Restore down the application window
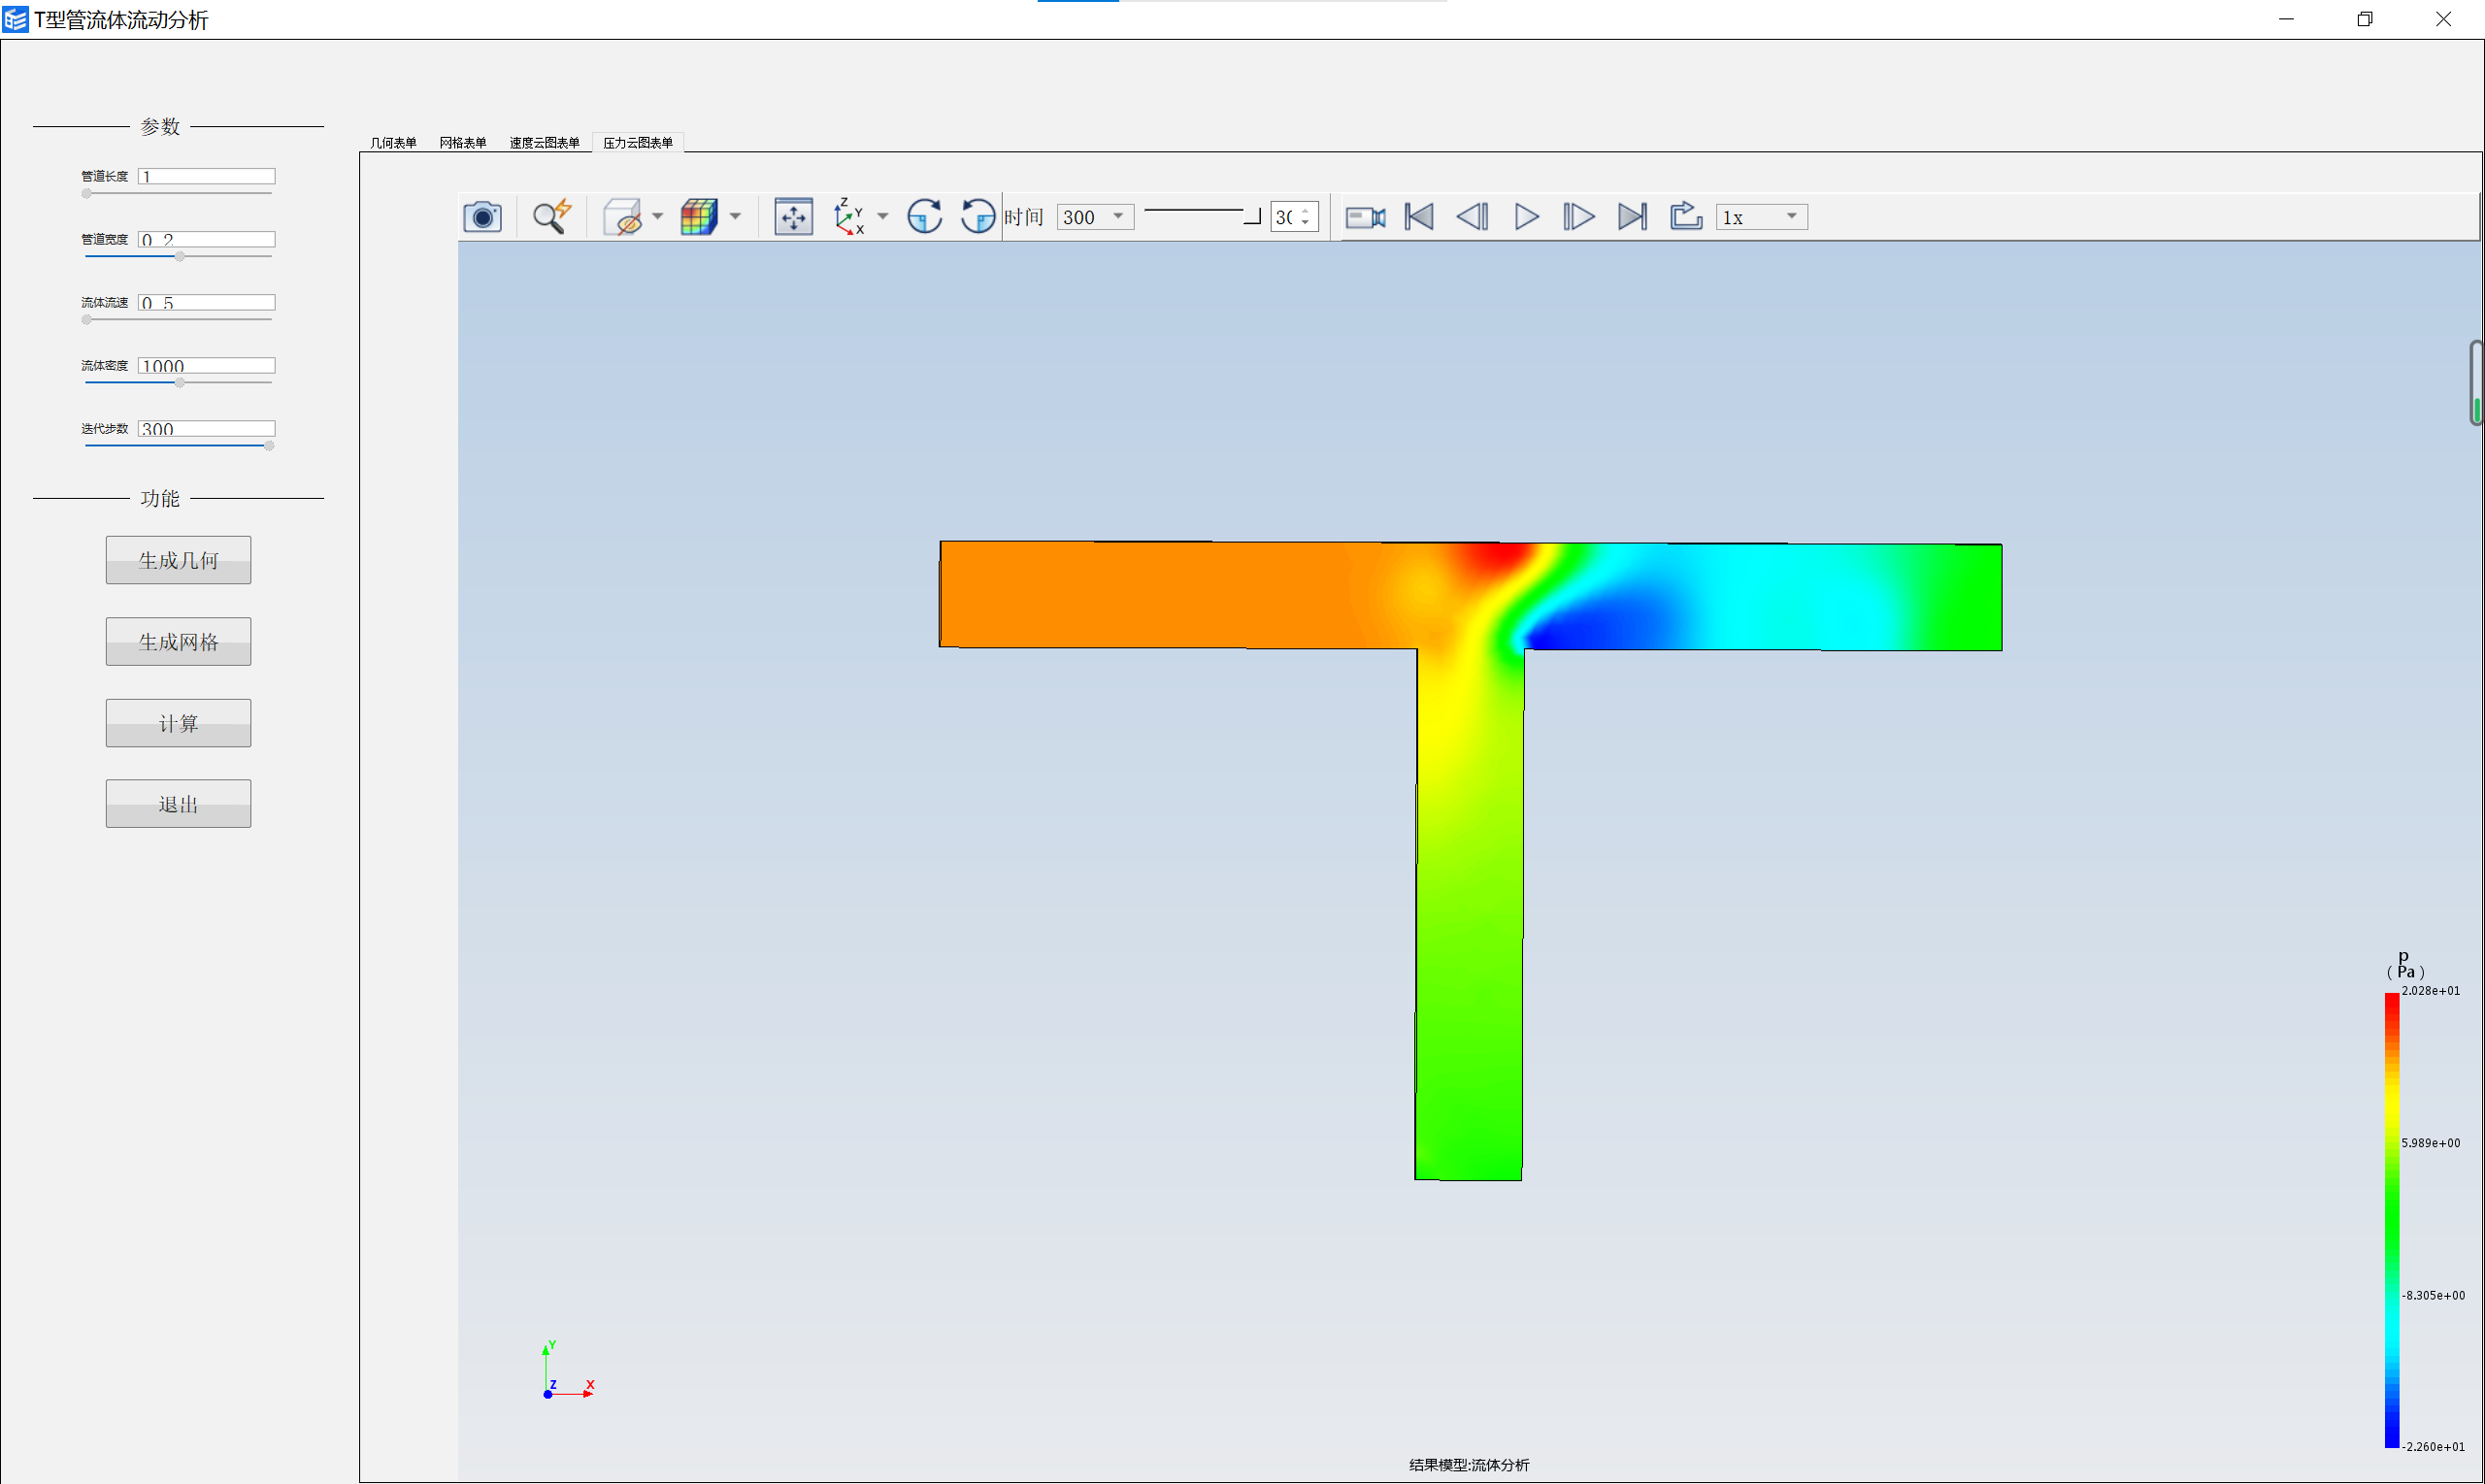This screenshot has width=2485, height=1484. click(x=2364, y=19)
